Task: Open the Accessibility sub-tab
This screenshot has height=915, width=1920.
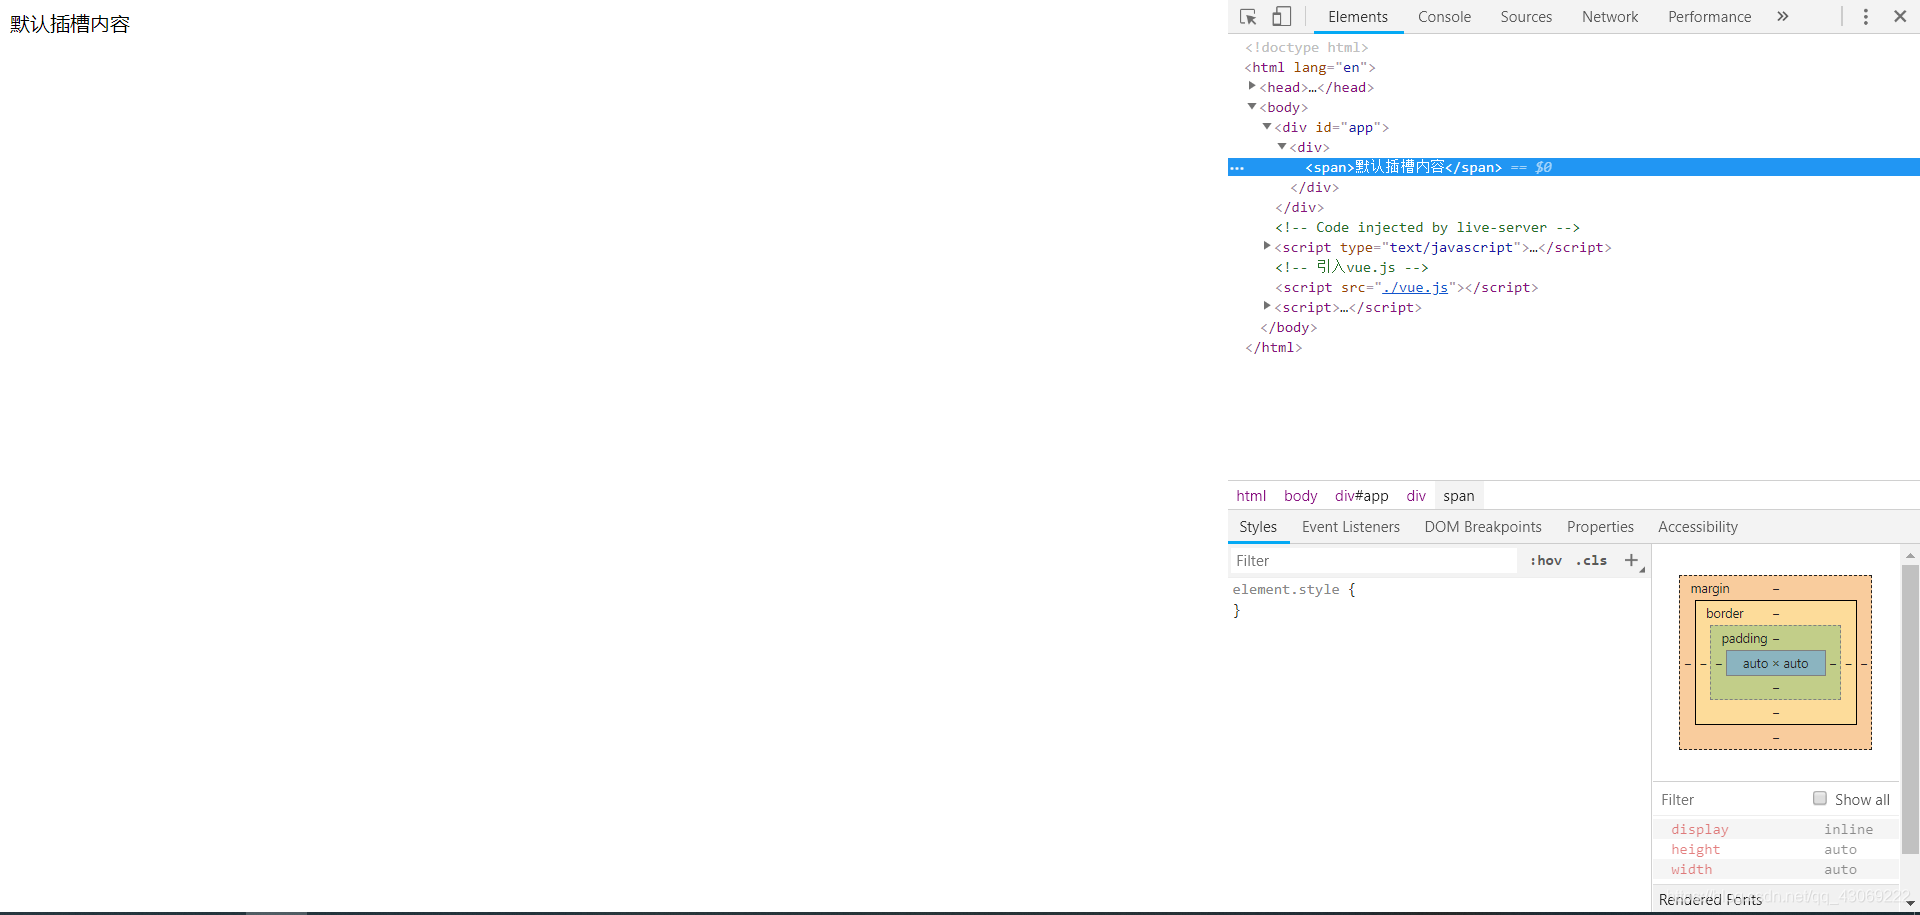Action: click(1698, 527)
